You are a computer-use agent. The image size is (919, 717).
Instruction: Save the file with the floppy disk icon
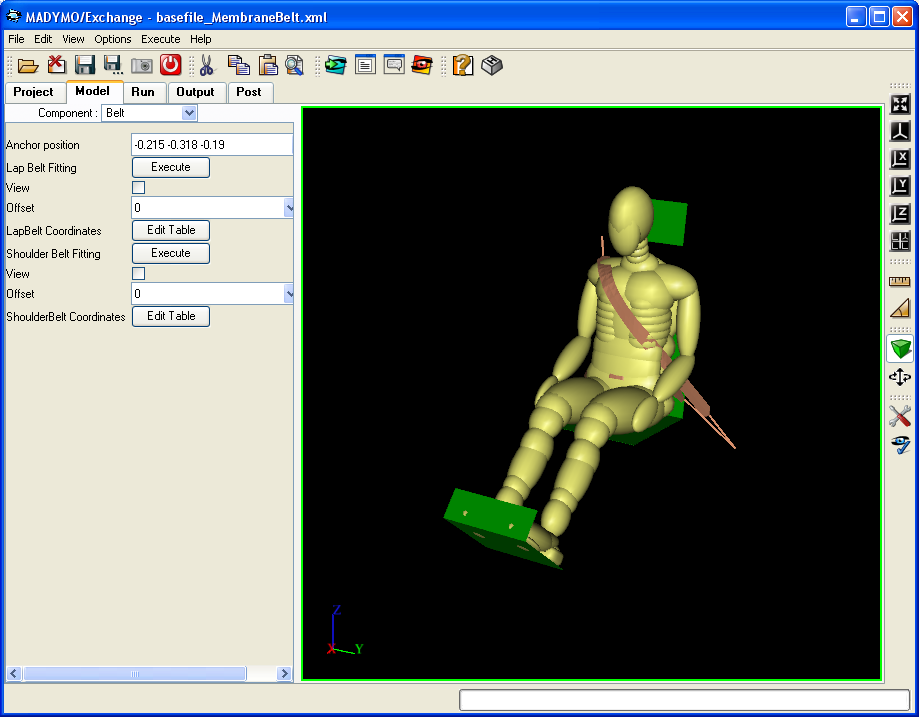point(84,65)
